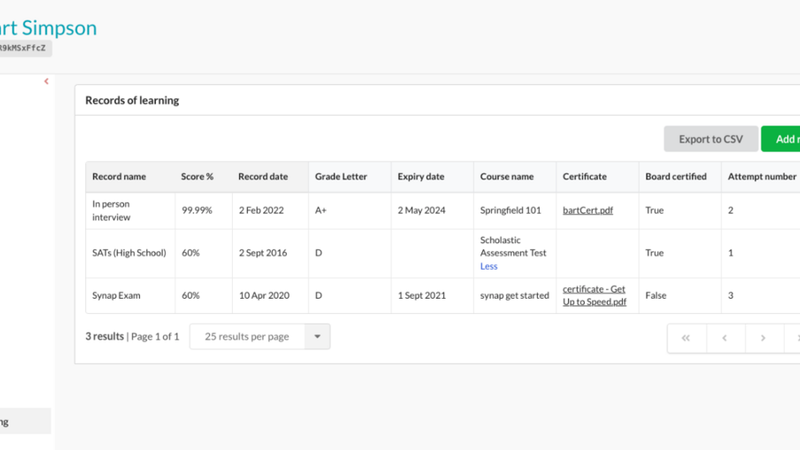The height and width of the screenshot is (450, 800).
Task: Click synap get started course name
Action: (x=514, y=295)
